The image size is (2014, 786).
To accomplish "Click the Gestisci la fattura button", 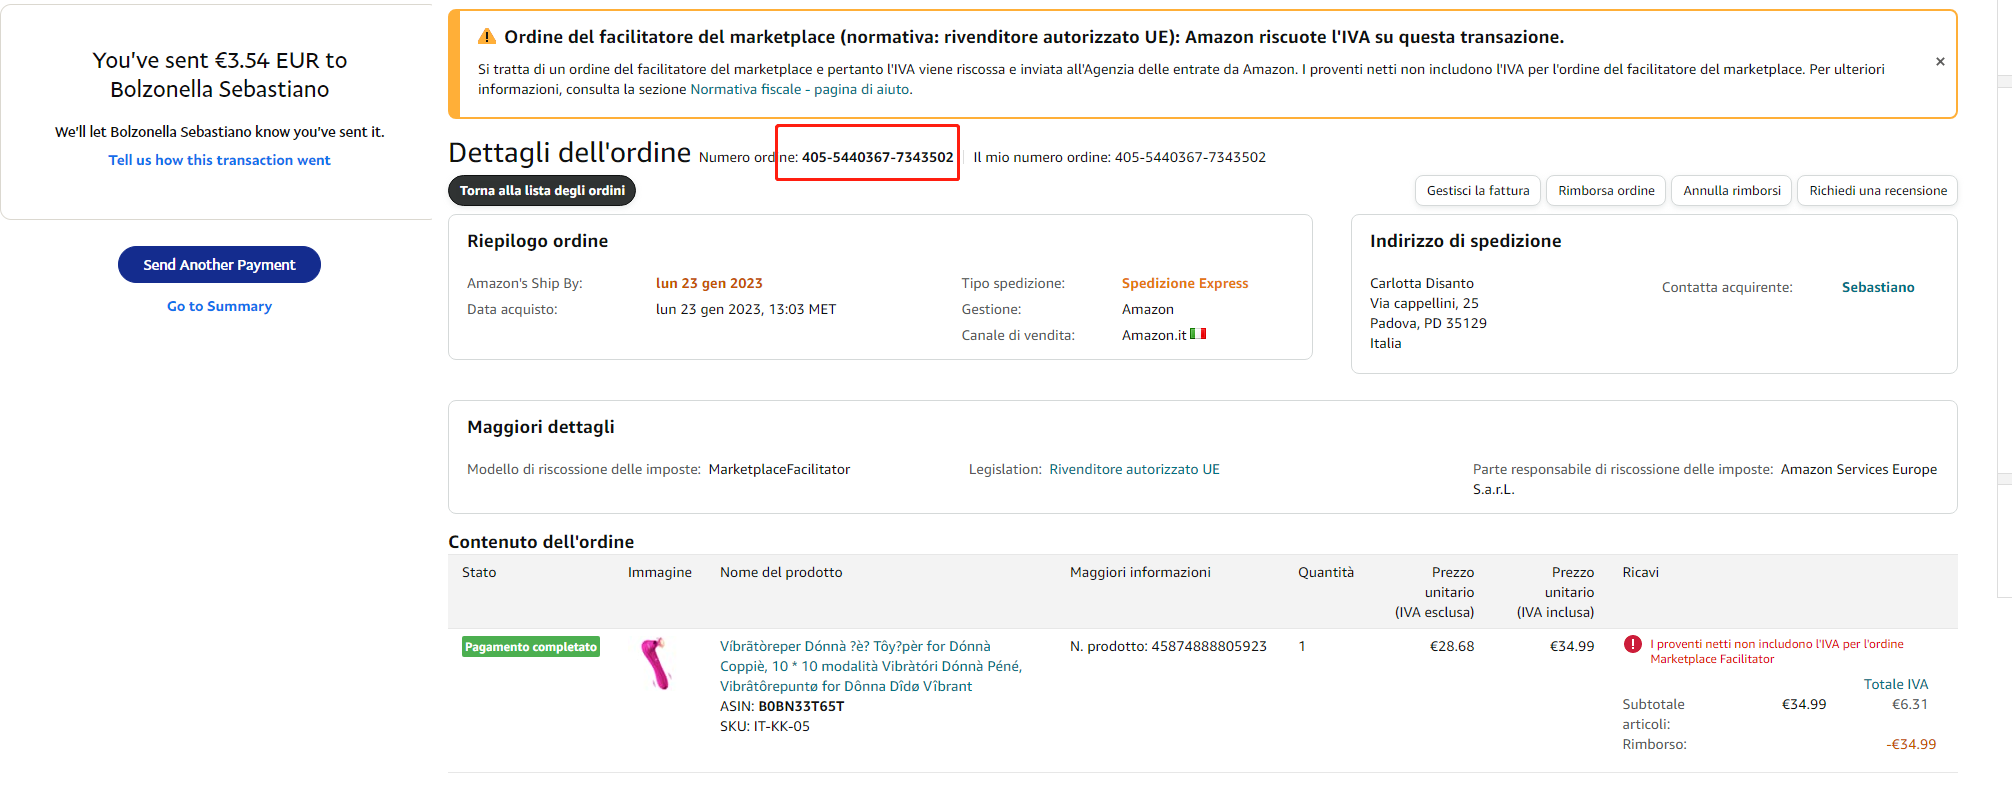I will 1477,191.
